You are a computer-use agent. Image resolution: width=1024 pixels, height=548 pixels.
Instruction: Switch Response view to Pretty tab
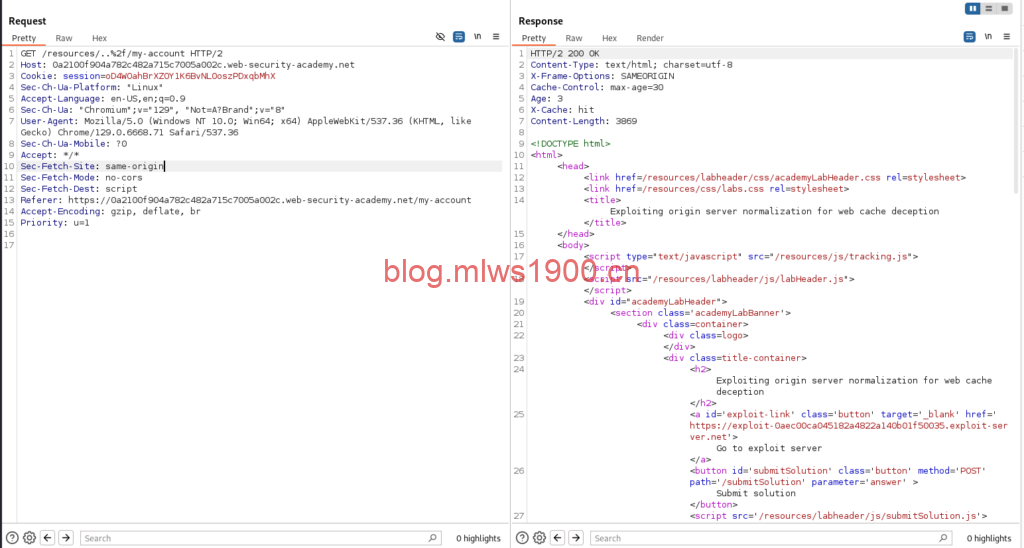pos(534,38)
